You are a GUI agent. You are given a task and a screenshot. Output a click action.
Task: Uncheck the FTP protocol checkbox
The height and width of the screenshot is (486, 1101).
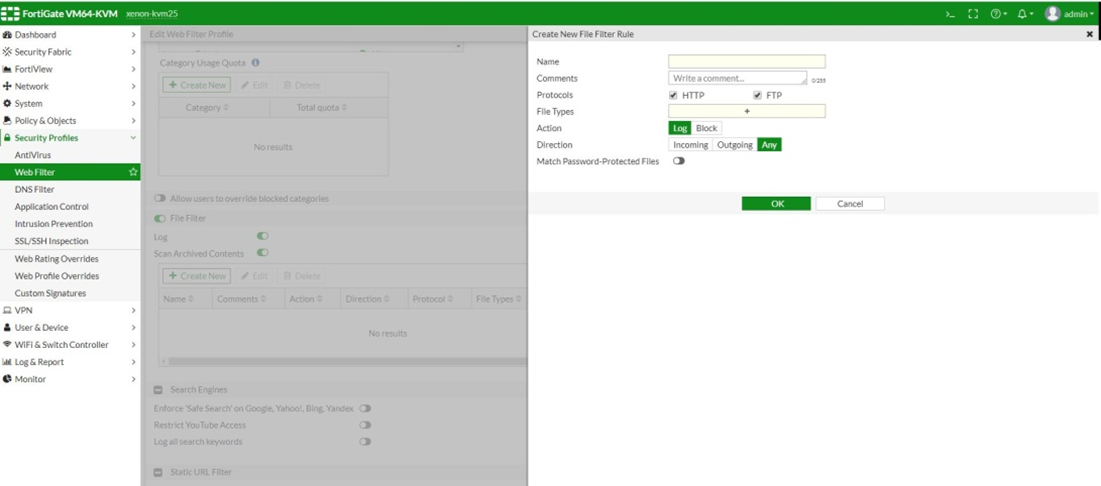pos(758,95)
